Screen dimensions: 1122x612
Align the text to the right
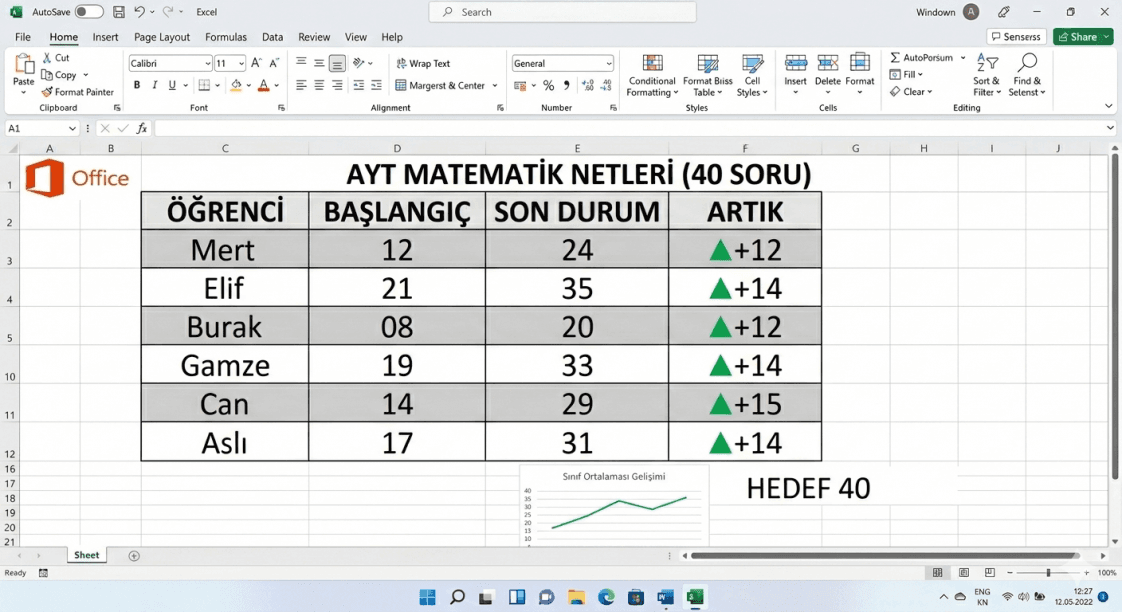point(337,85)
